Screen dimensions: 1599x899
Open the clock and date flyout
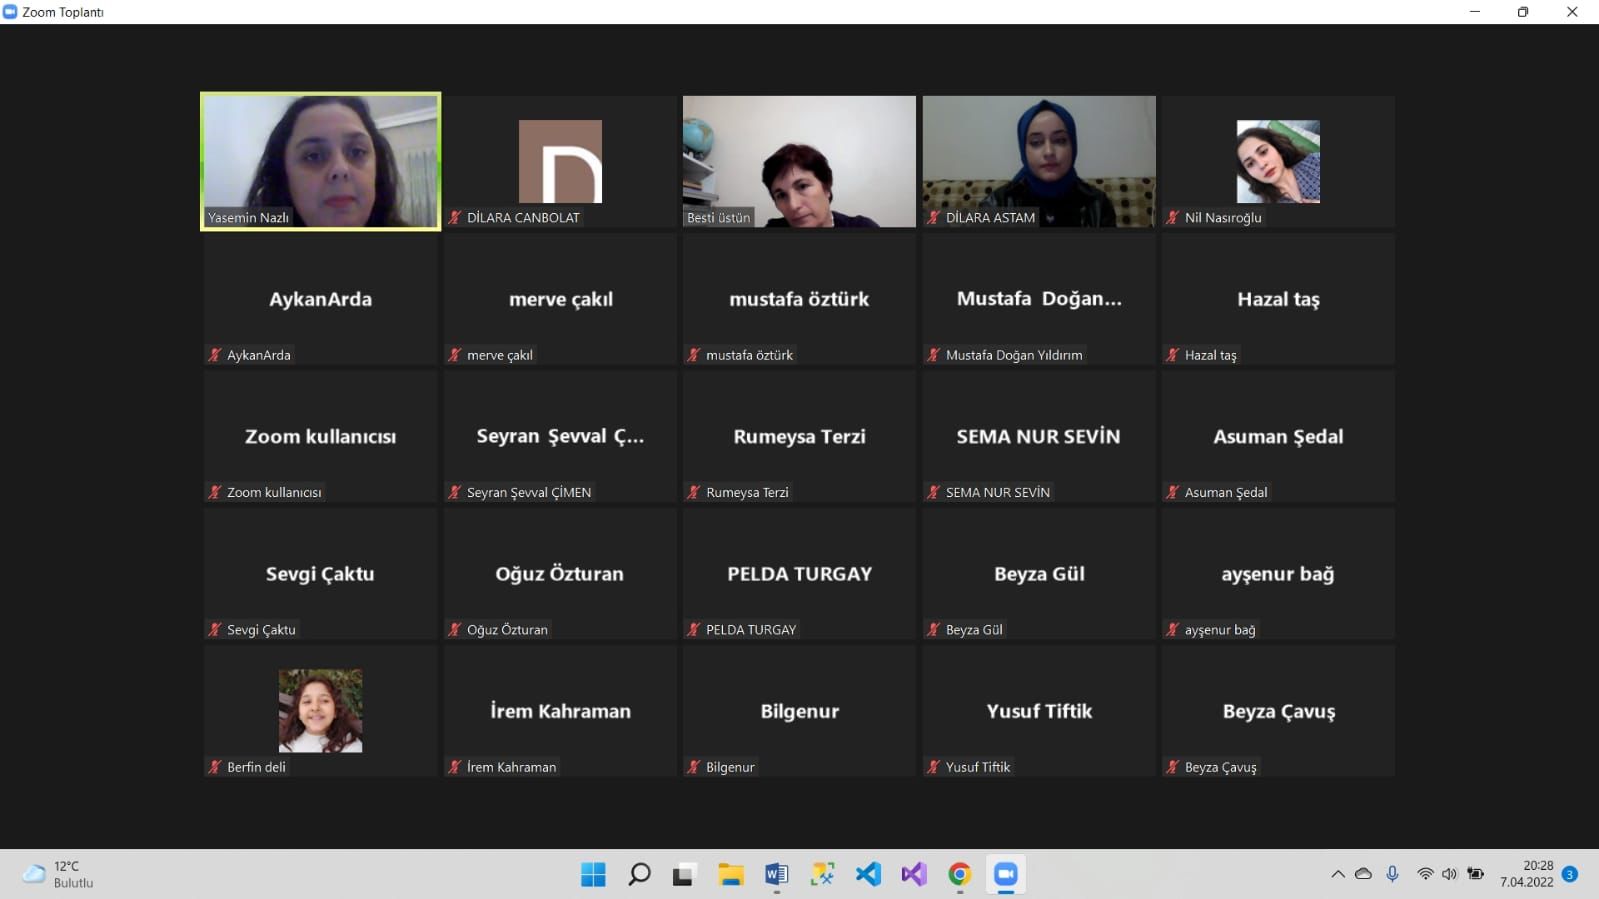coord(1526,874)
